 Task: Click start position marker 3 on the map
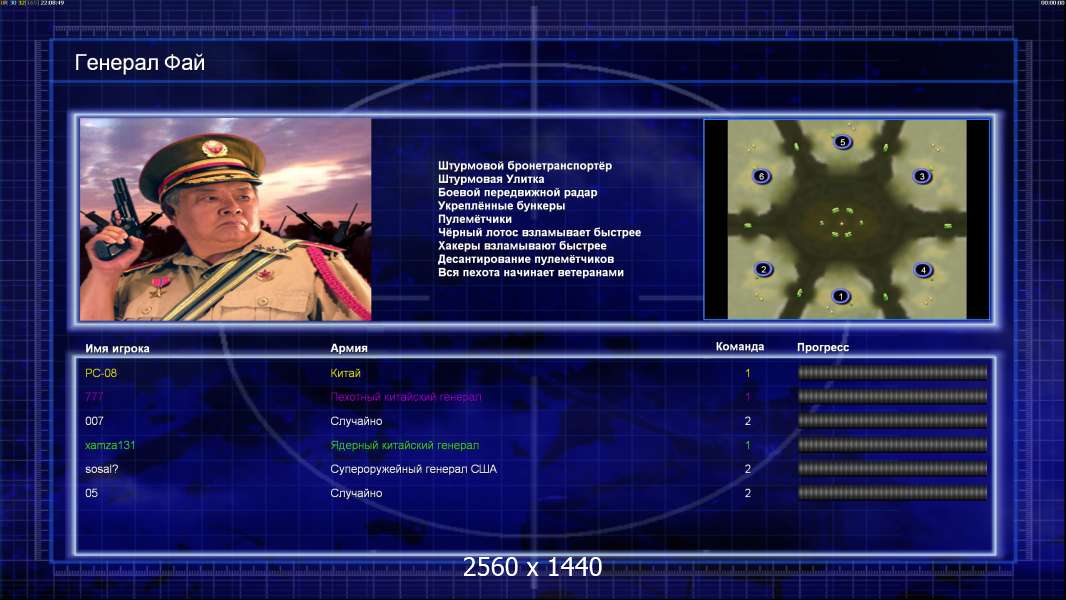[x=922, y=176]
